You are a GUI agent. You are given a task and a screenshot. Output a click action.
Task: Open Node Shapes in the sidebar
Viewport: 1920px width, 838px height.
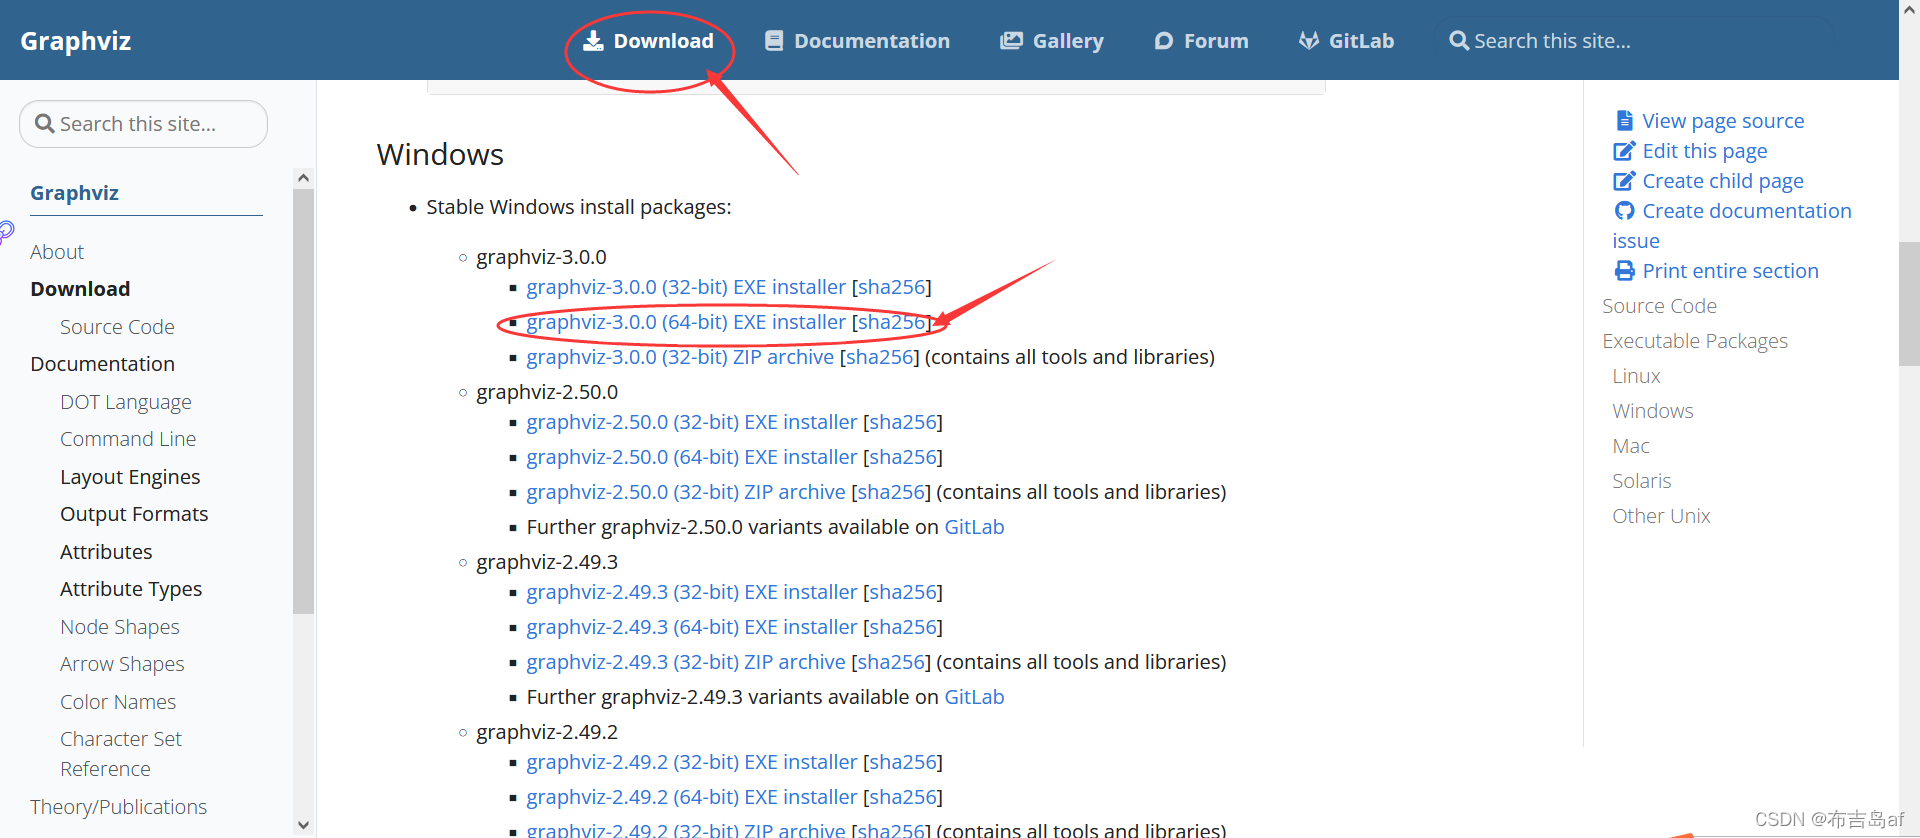tap(120, 627)
